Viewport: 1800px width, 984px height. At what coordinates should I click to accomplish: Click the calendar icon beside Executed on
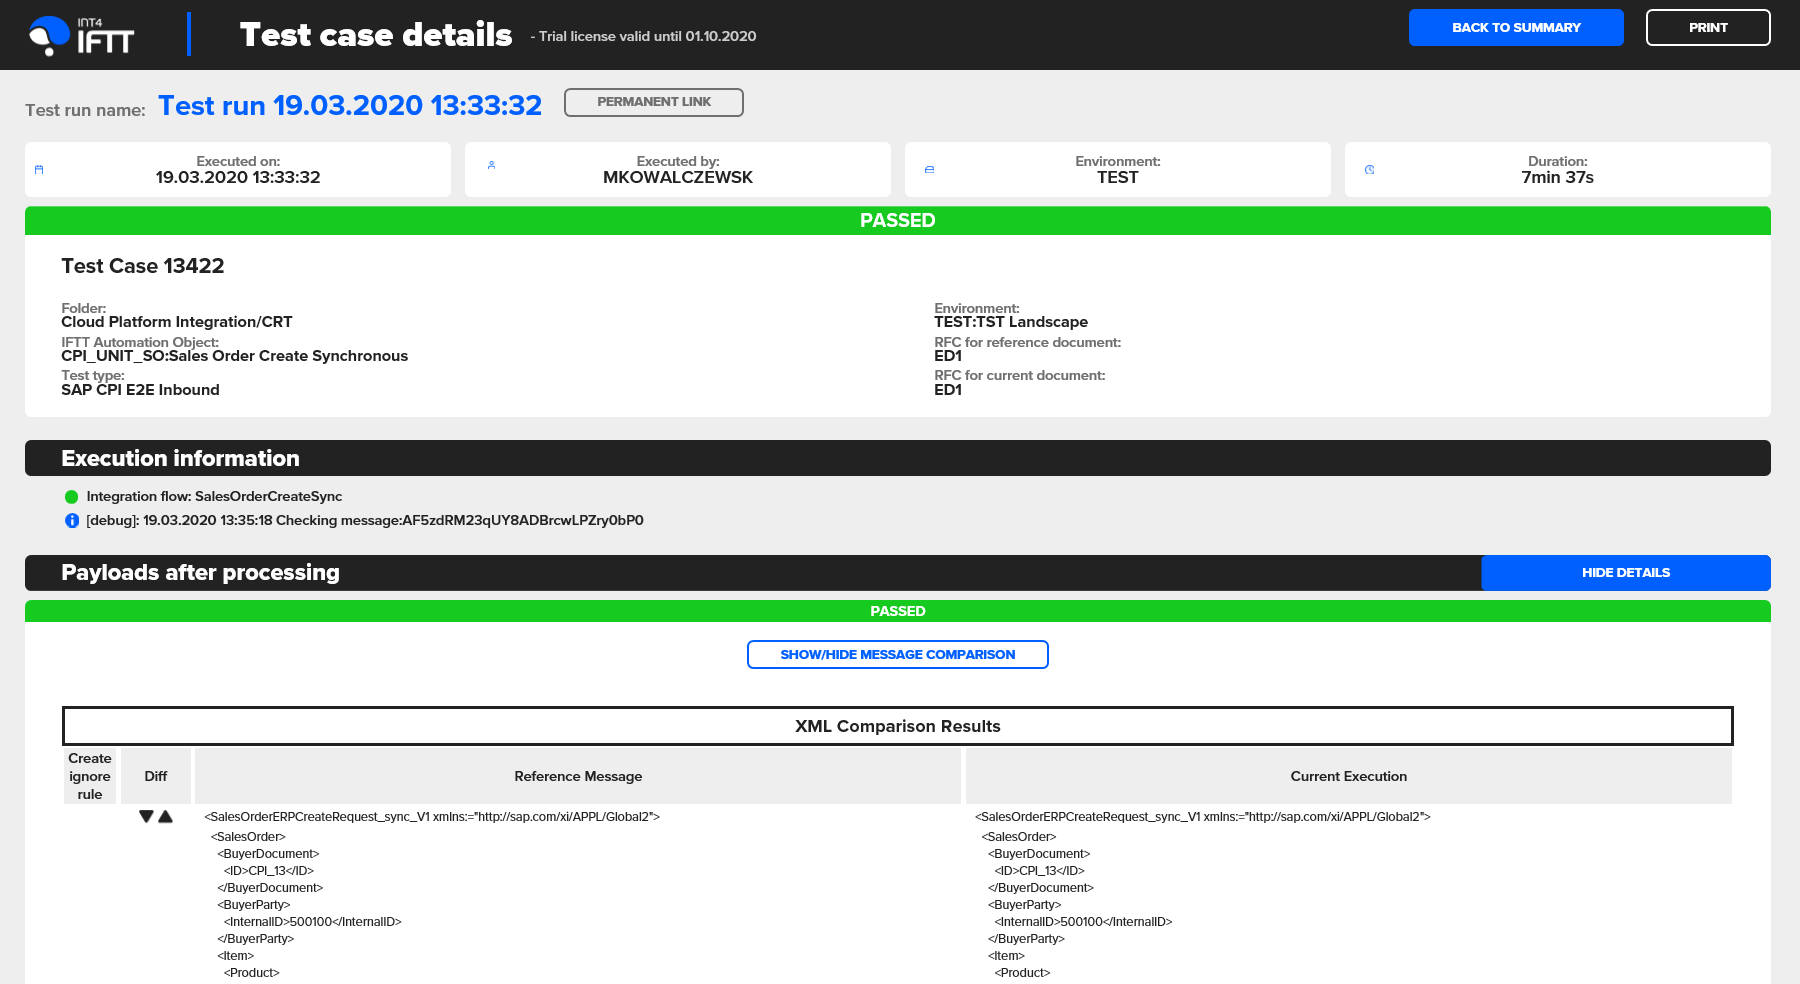click(39, 170)
